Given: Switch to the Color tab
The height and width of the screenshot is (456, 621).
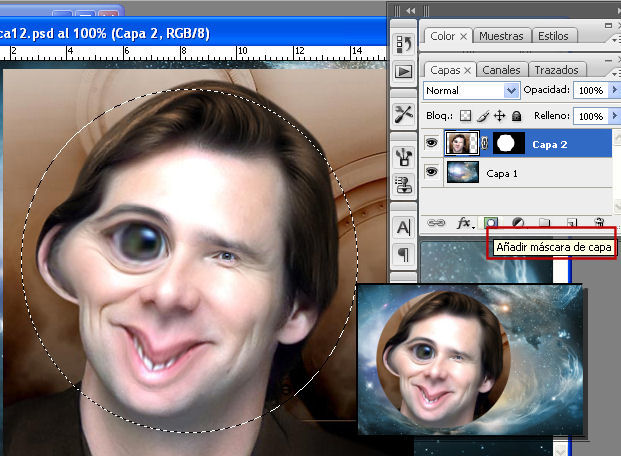Looking at the screenshot, I should (442, 36).
